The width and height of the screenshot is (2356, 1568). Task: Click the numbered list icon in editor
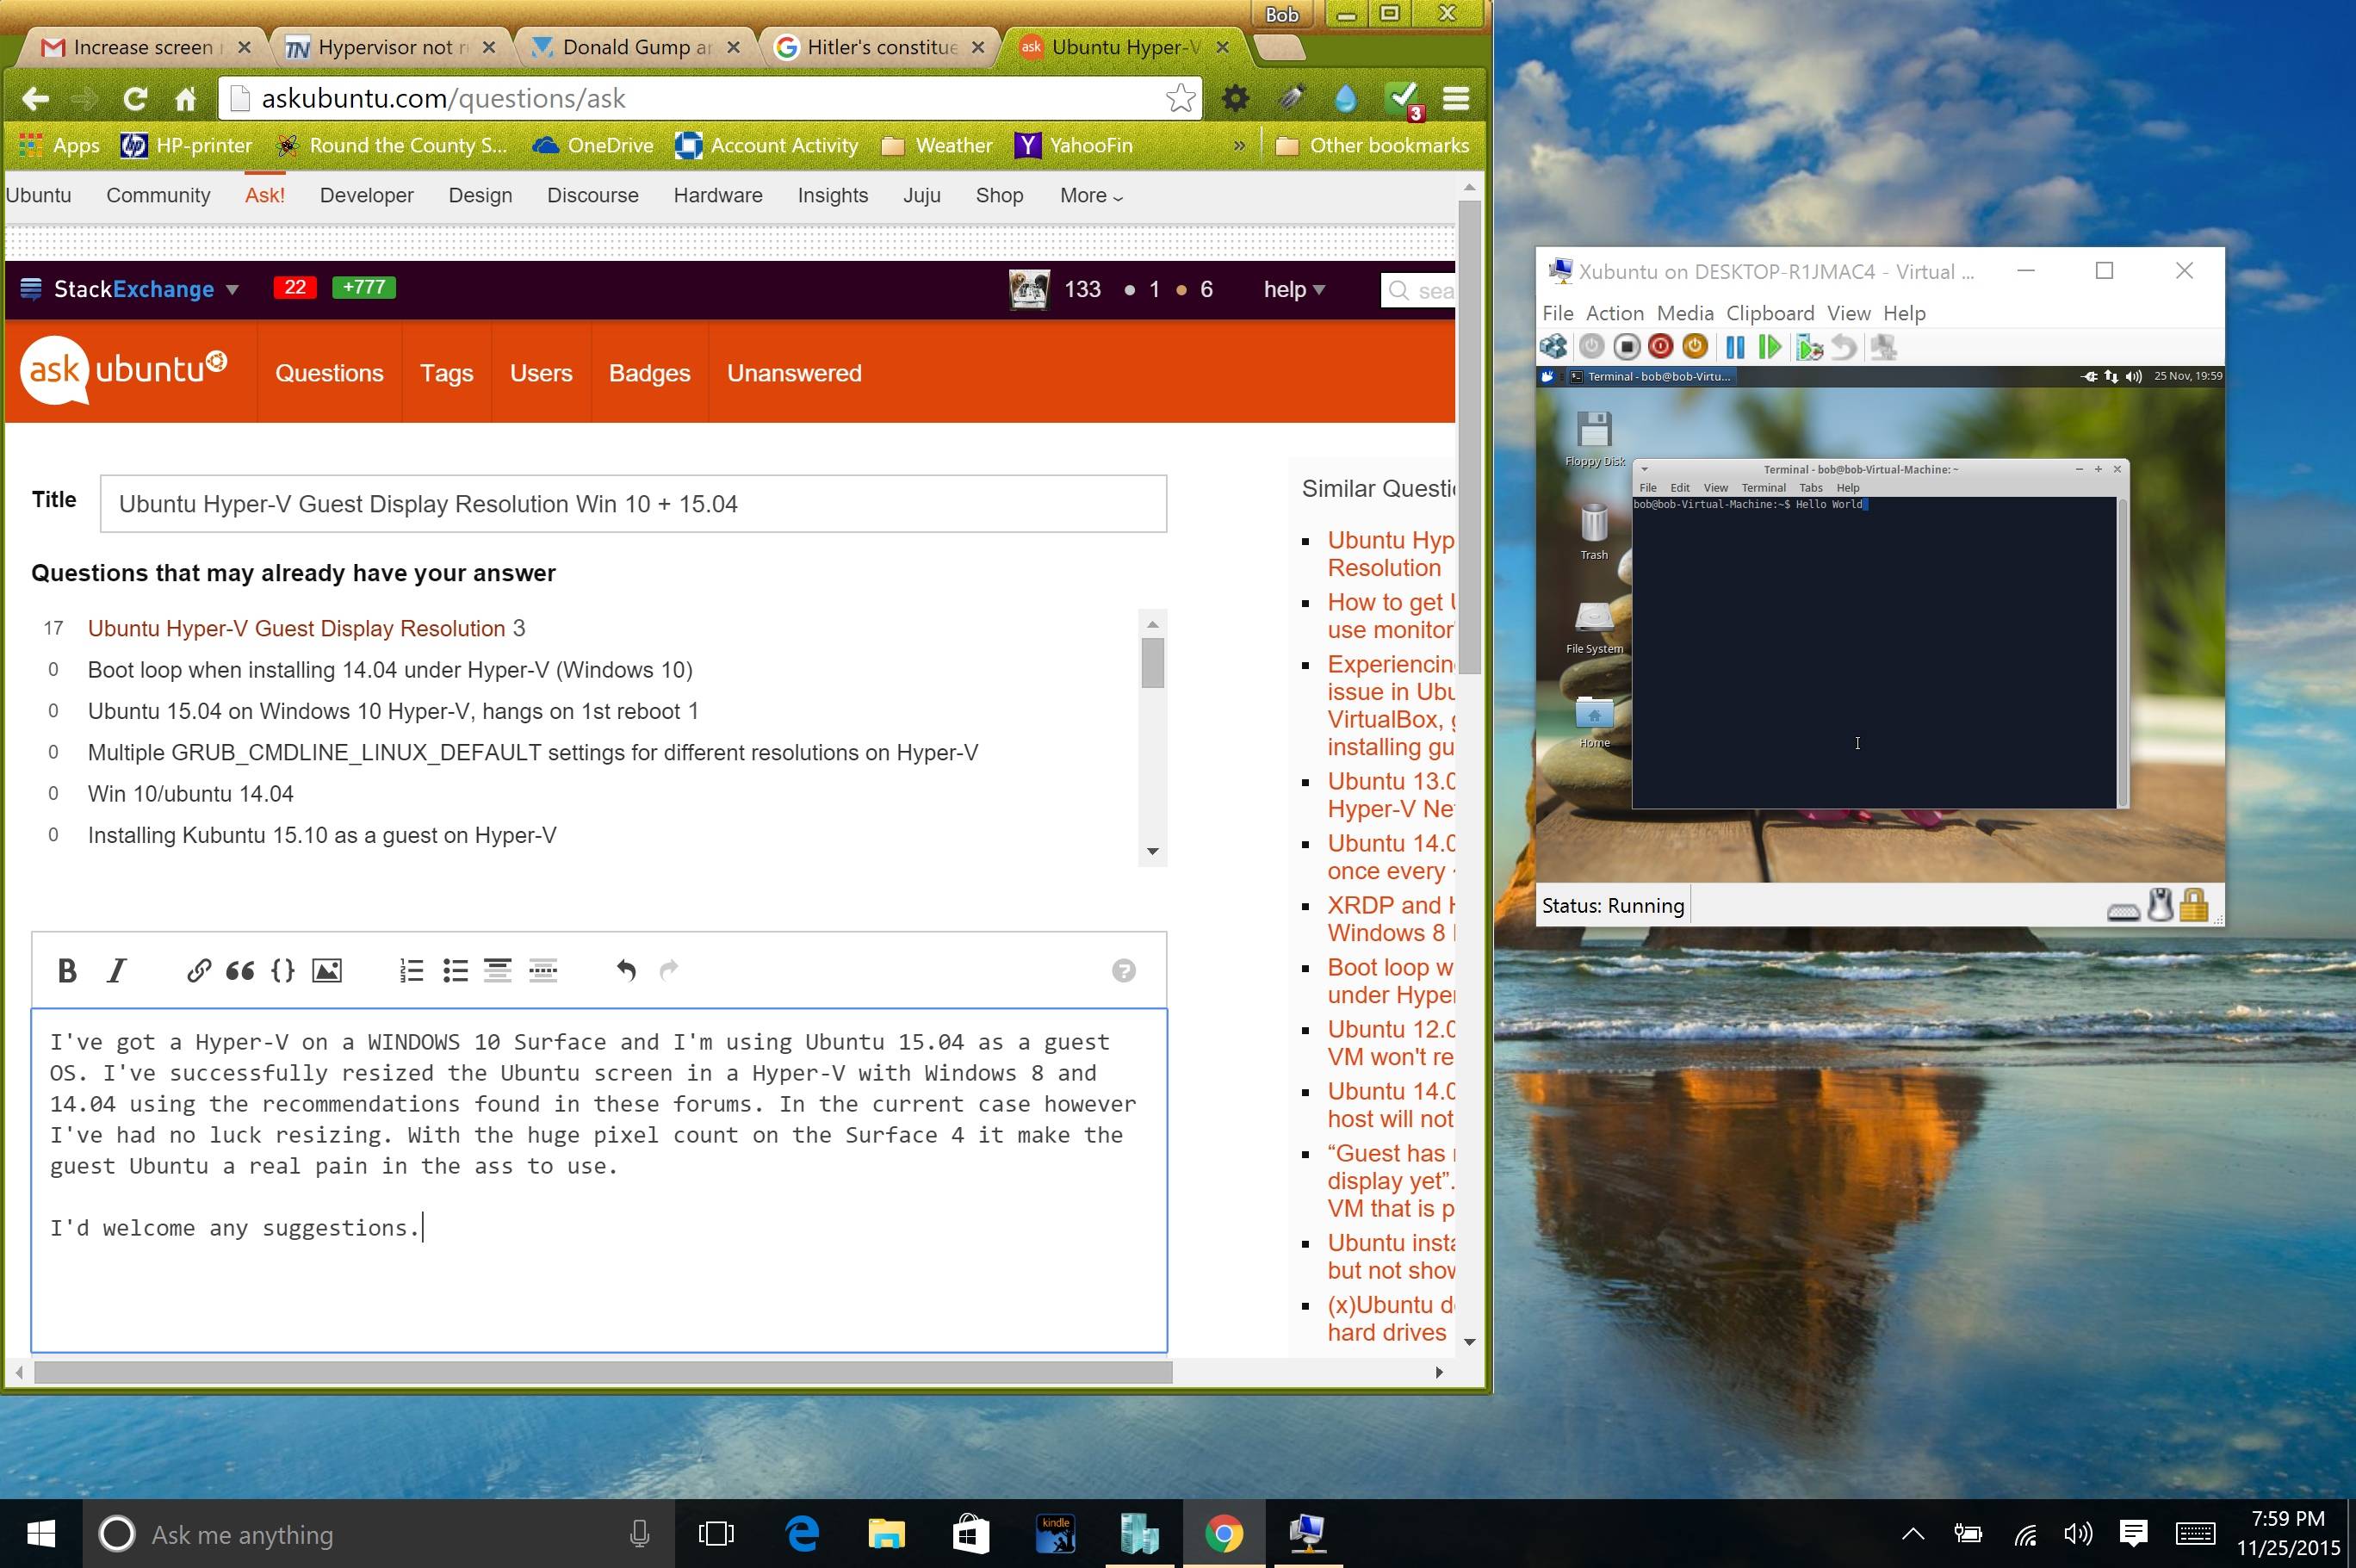click(x=411, y=970)
